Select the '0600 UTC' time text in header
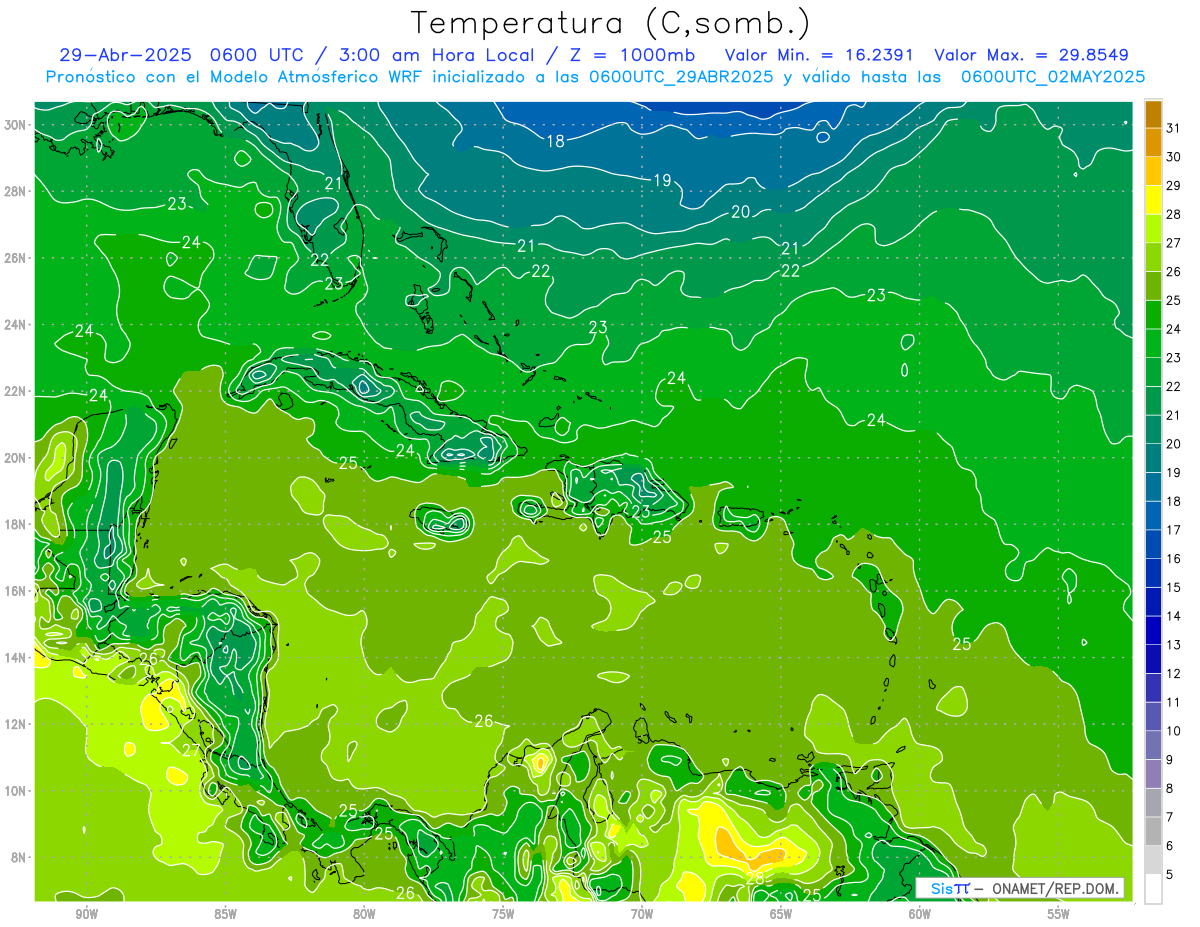1200x927 pixels. click(255, 54)
